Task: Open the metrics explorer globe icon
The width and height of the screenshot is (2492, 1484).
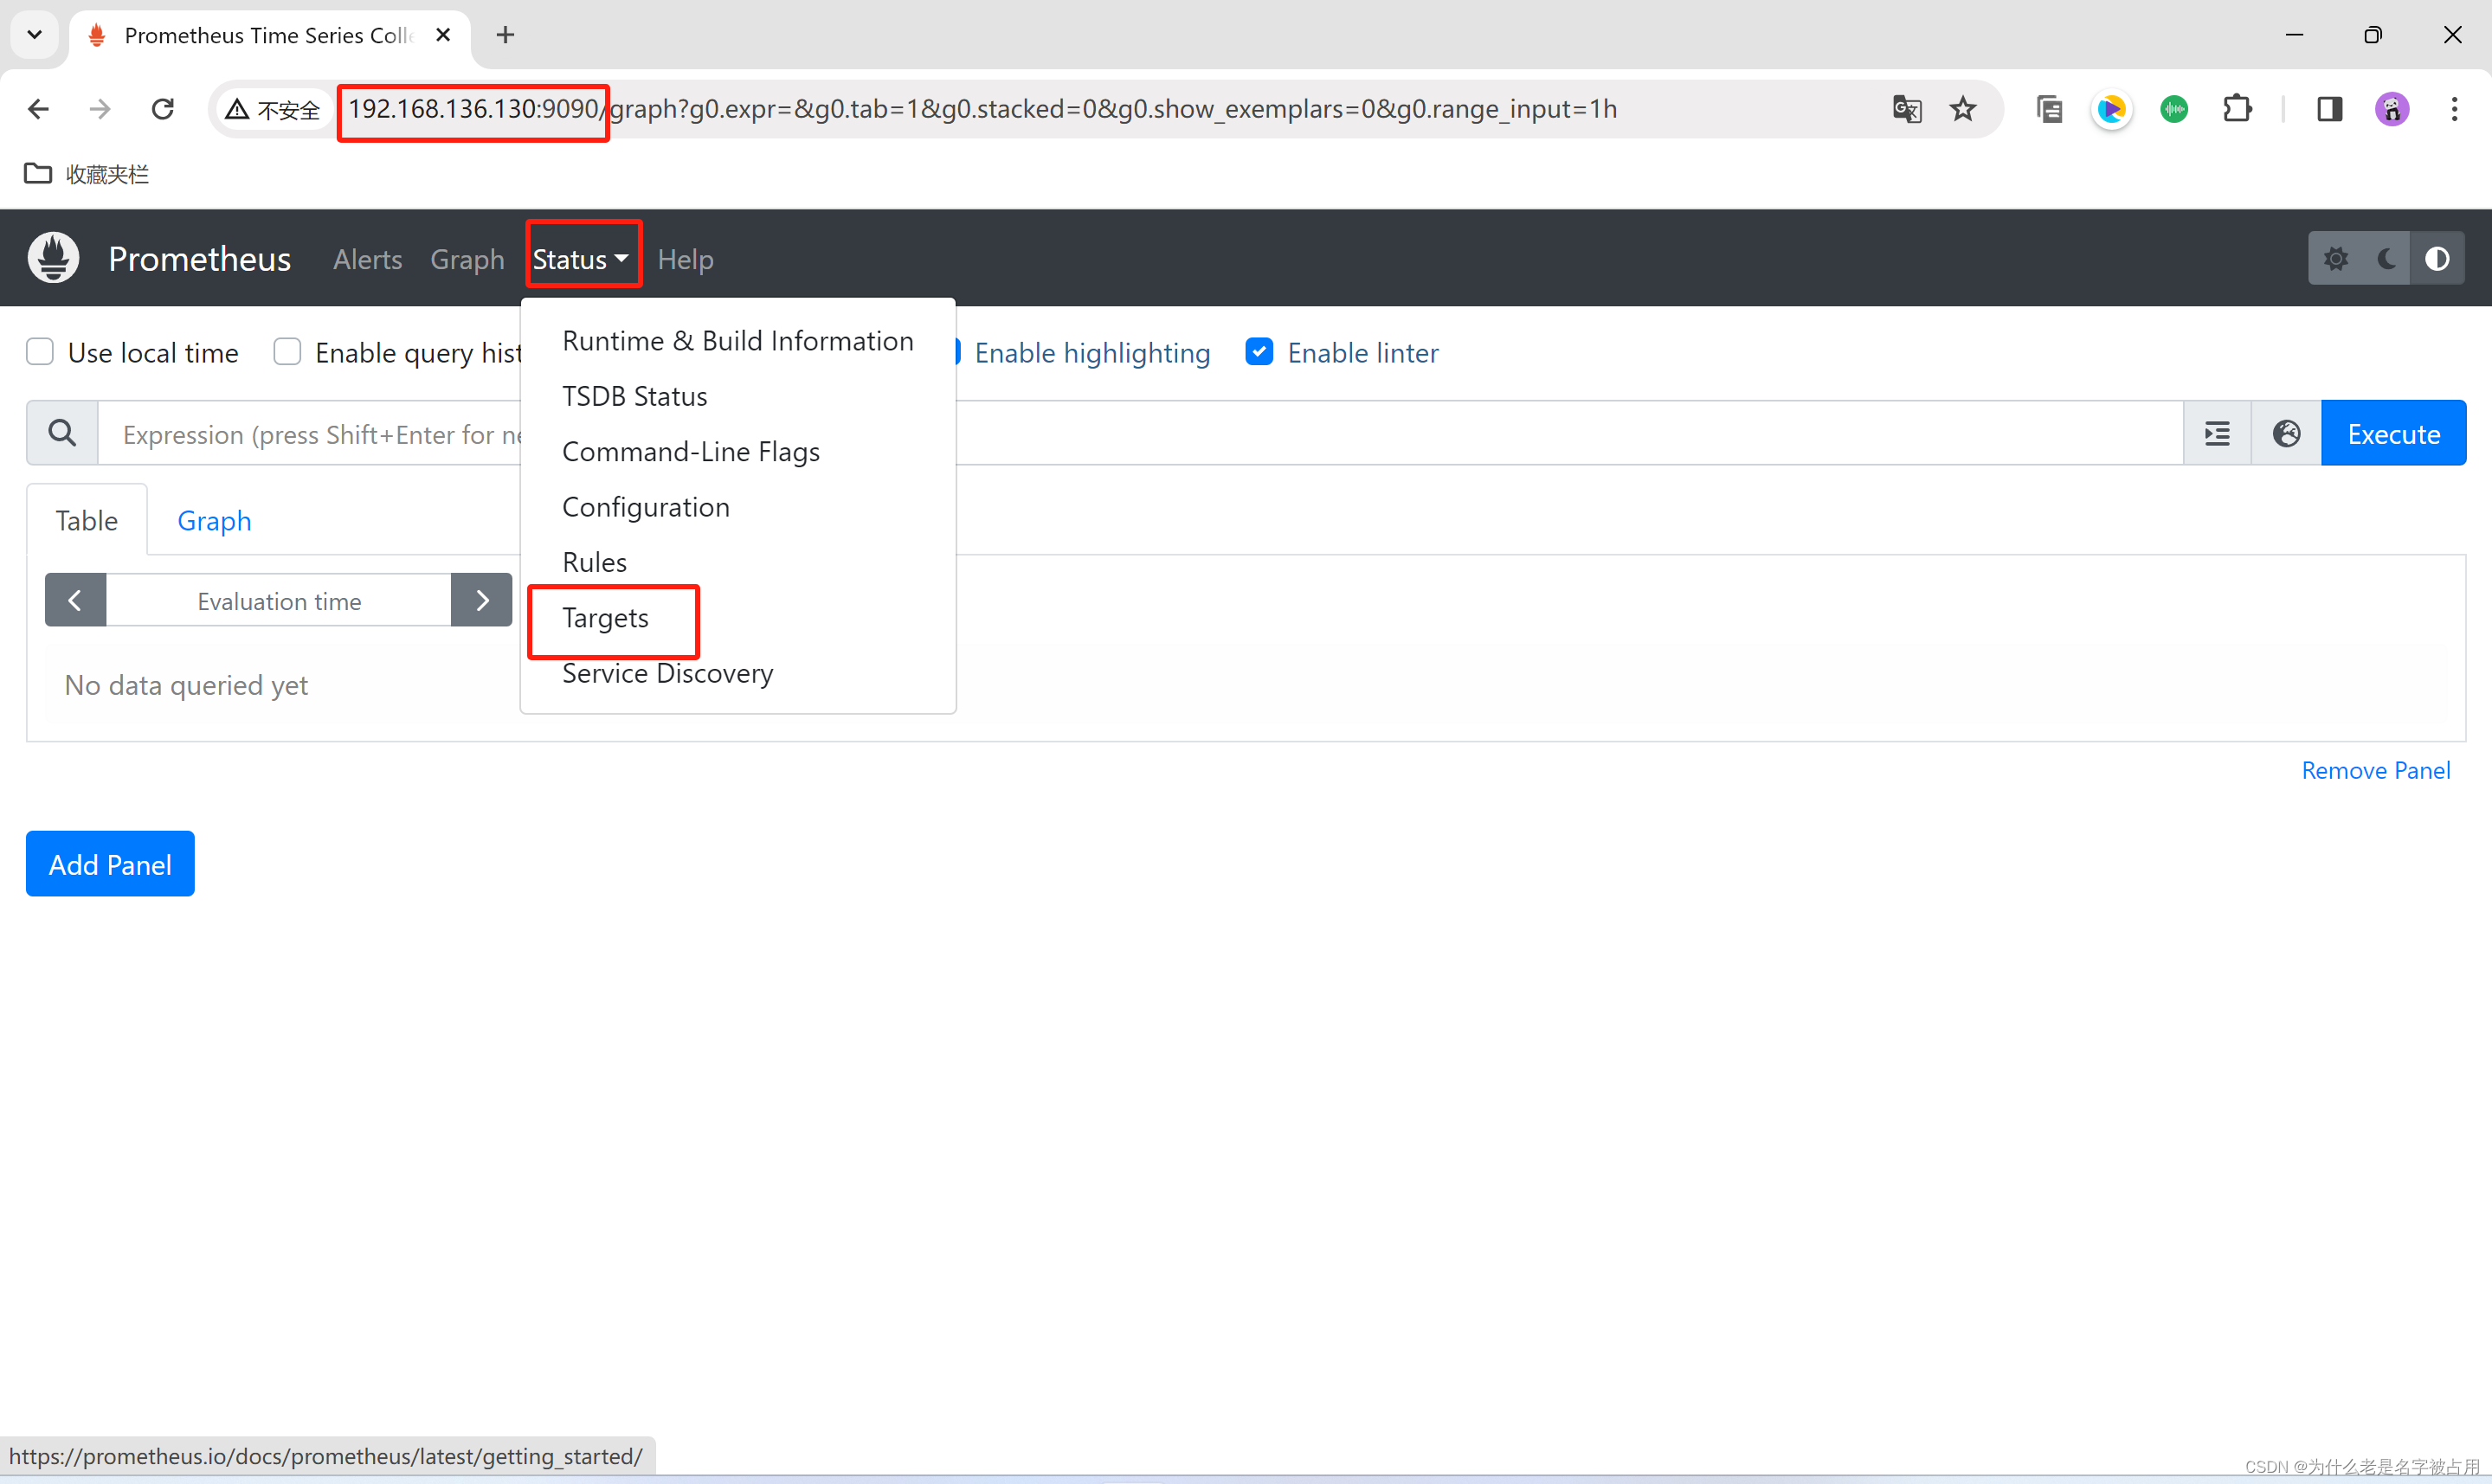Action: (2287, 433)
